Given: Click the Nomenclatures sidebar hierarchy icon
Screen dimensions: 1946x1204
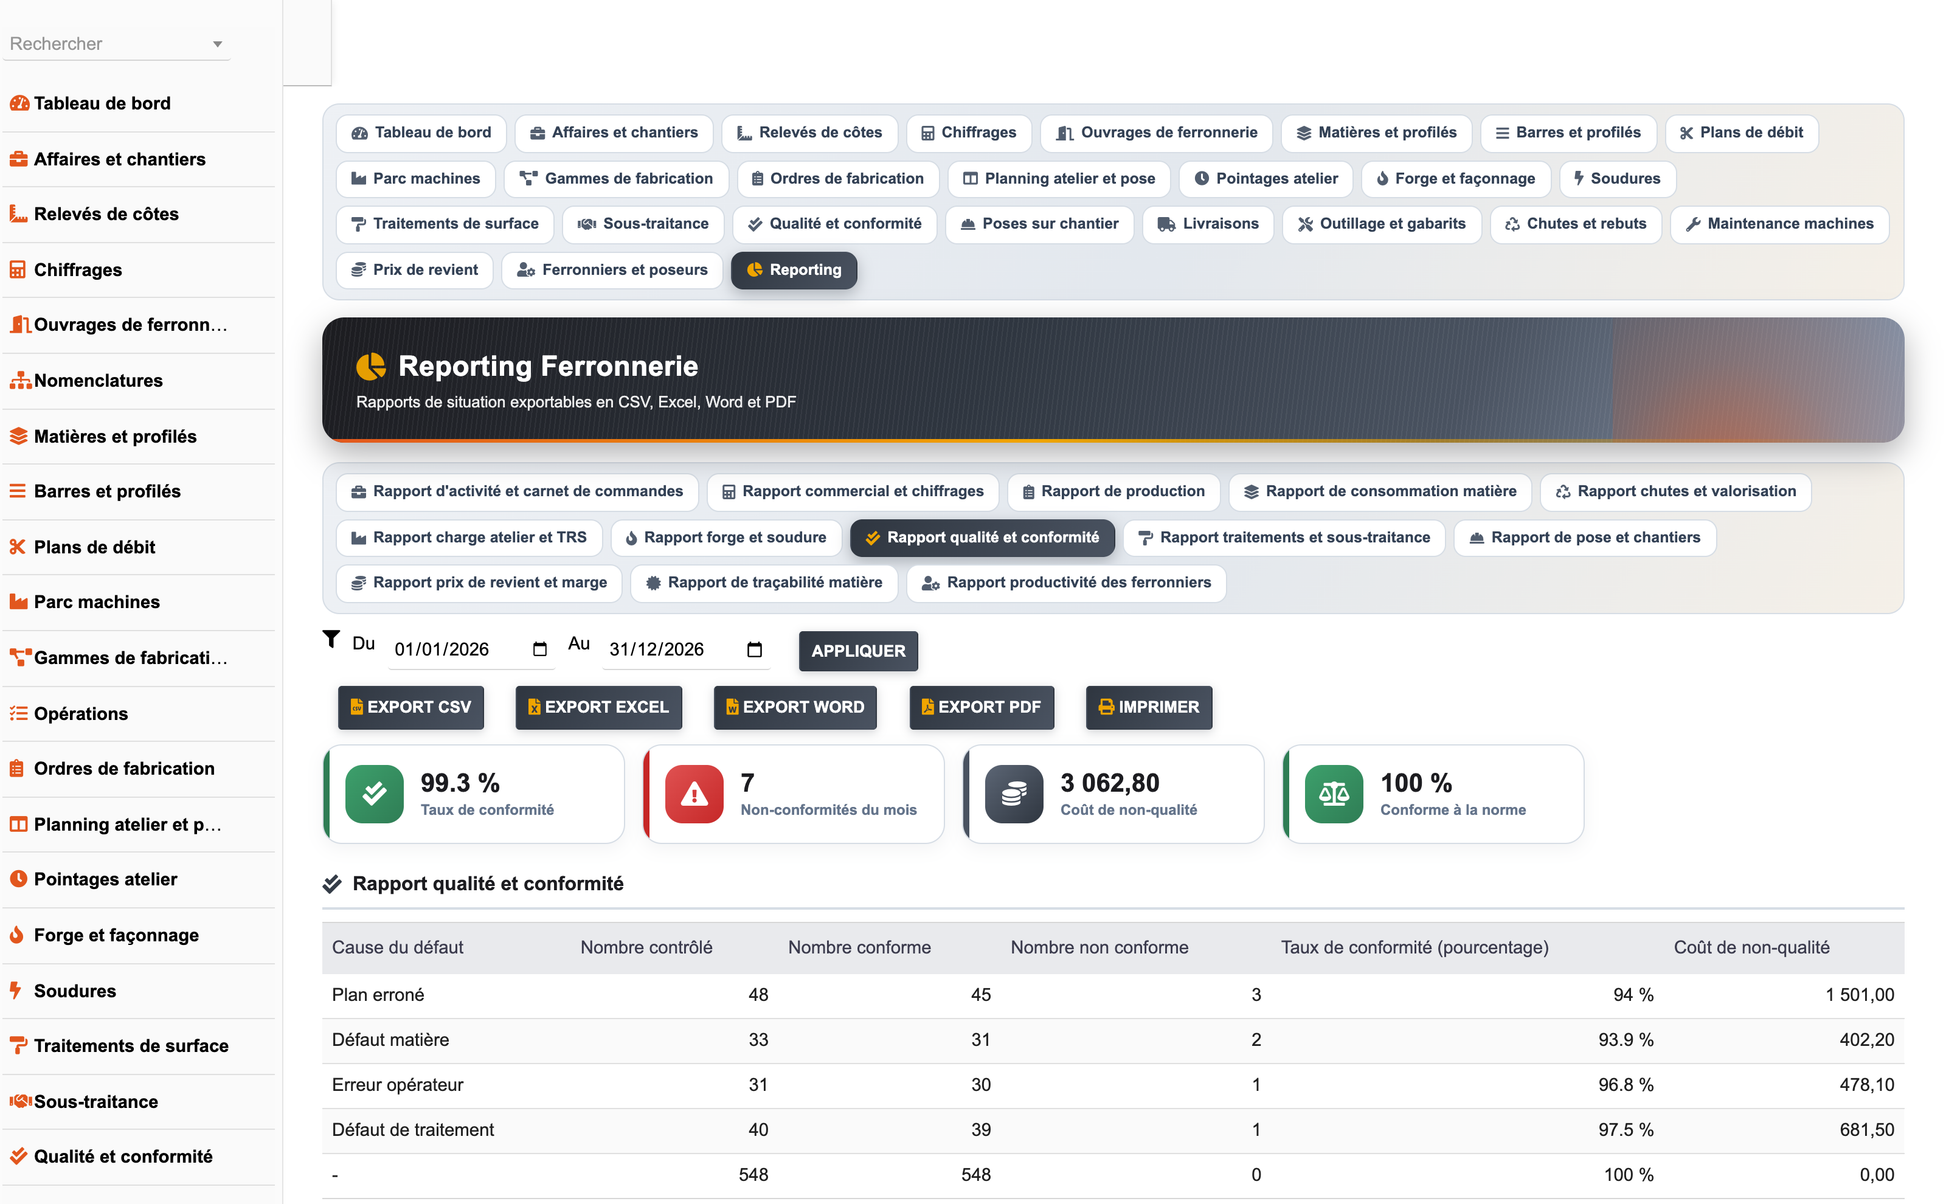Looking at the screenshot, I should (x=19, y=381).
